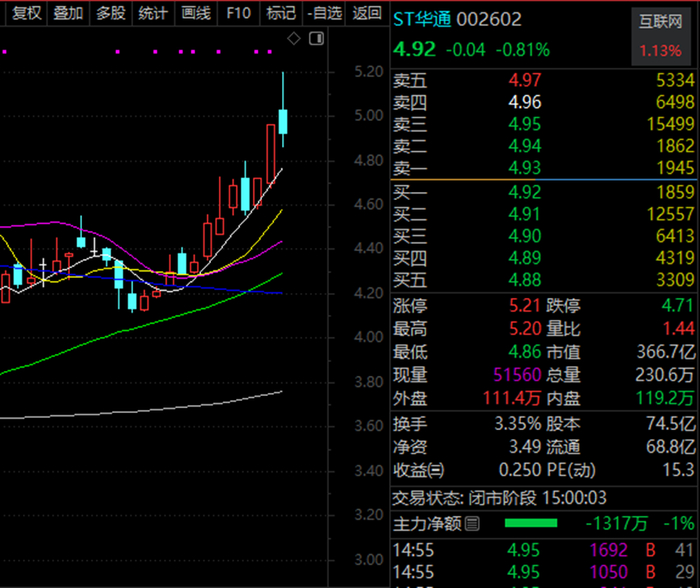Viewport: 700px width, 588px height.
Task: Activate the 画线 drawing tool
Action: pos(196,13)
